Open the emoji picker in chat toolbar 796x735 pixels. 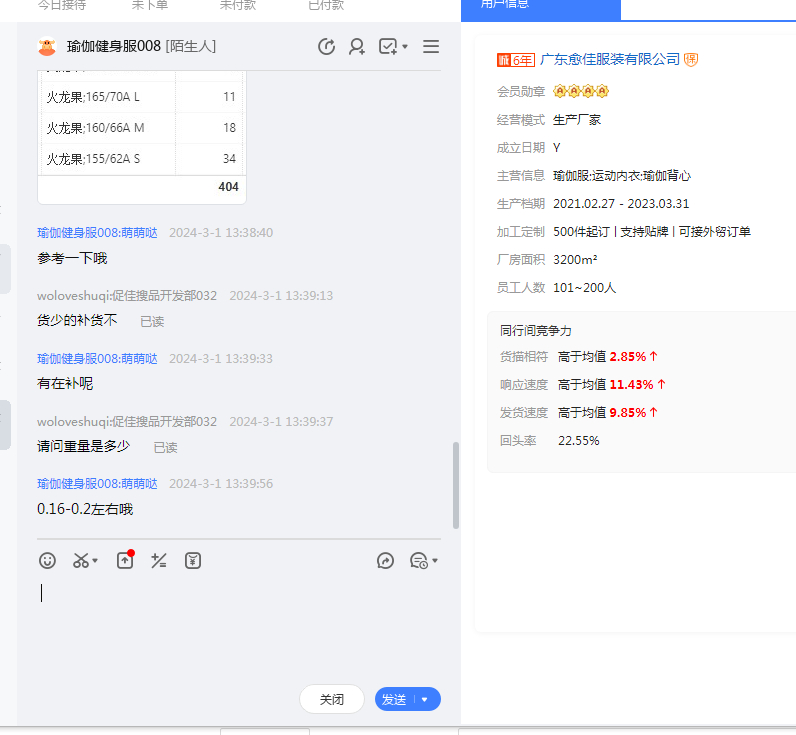click(x=47, y=561)
